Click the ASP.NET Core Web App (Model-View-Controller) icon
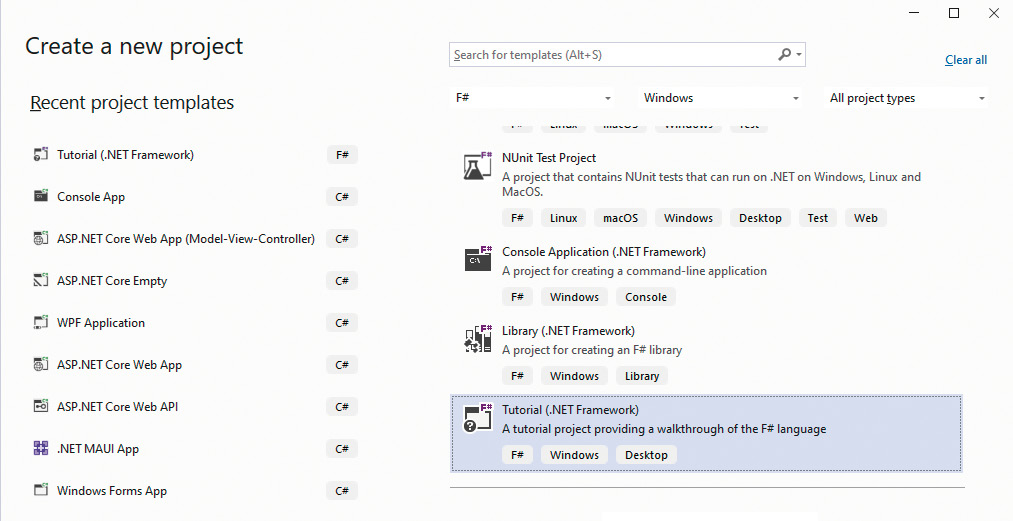 [41, 238]
